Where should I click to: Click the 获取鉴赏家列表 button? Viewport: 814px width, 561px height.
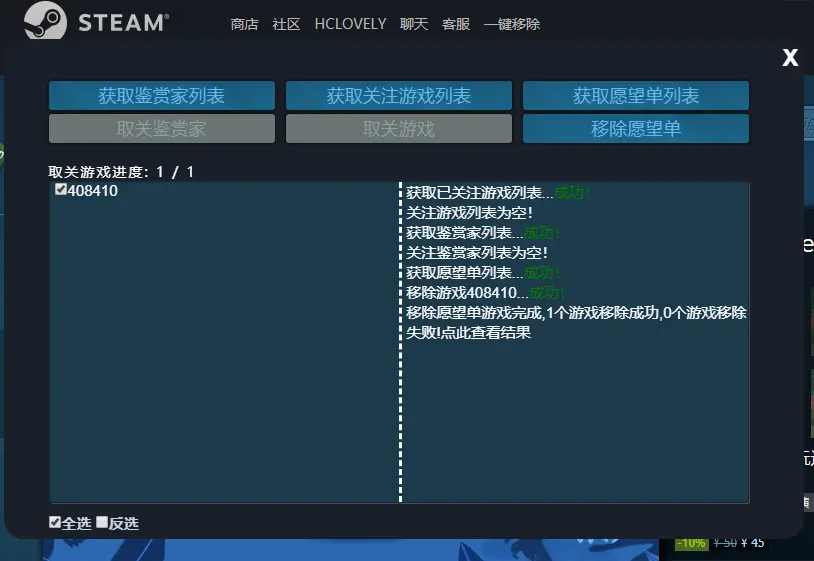(161, 95)
